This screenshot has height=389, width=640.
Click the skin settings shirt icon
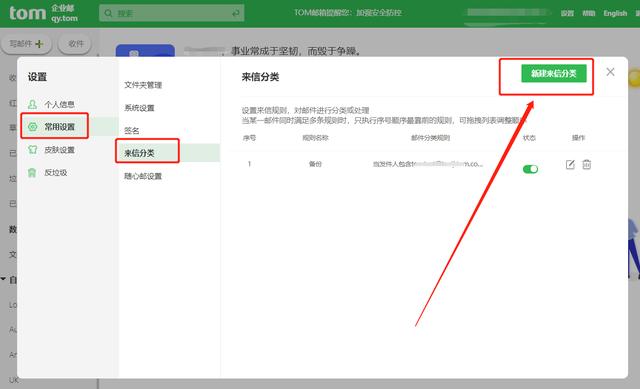(x=33, y=149)
